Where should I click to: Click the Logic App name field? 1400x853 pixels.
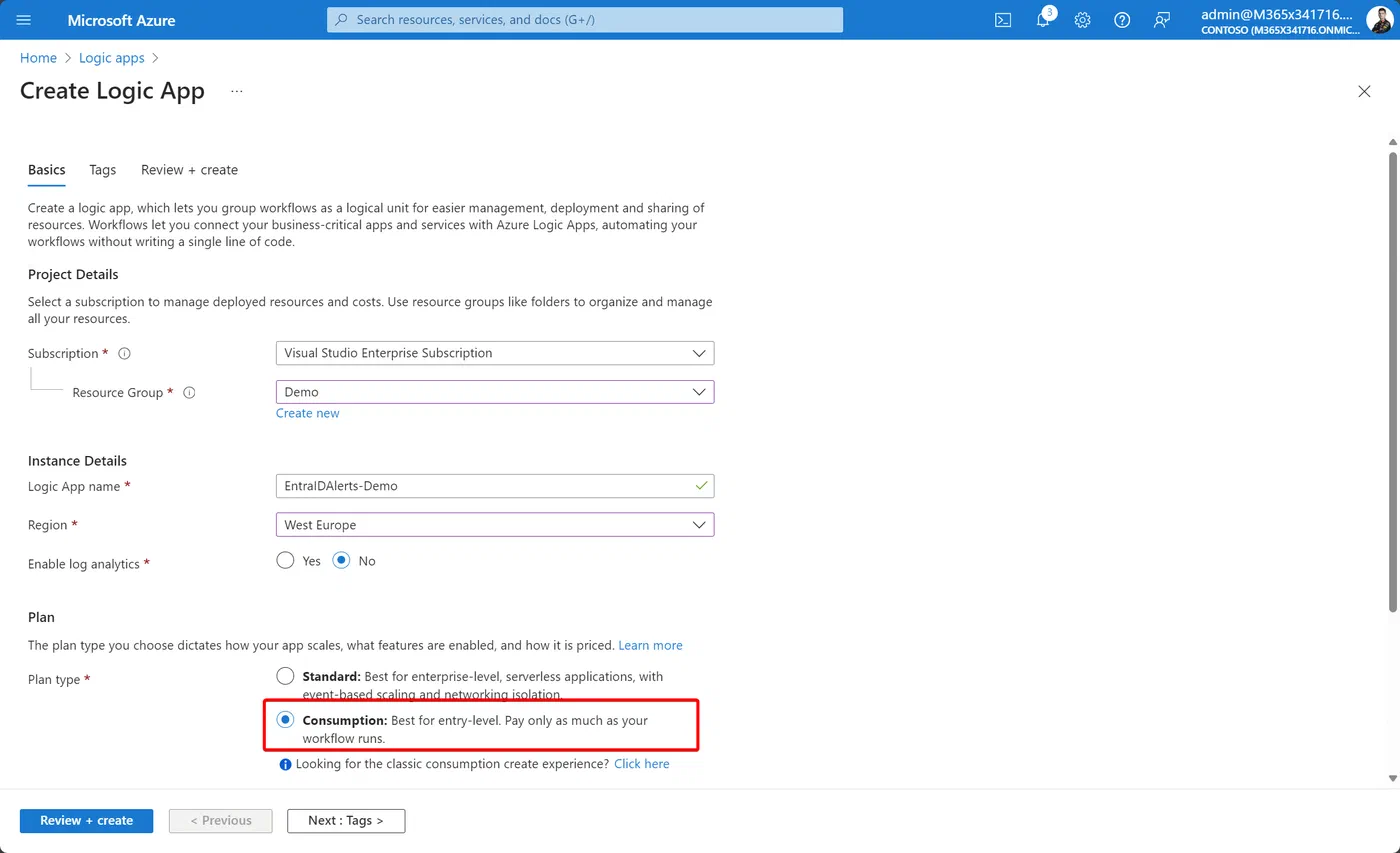495,486
